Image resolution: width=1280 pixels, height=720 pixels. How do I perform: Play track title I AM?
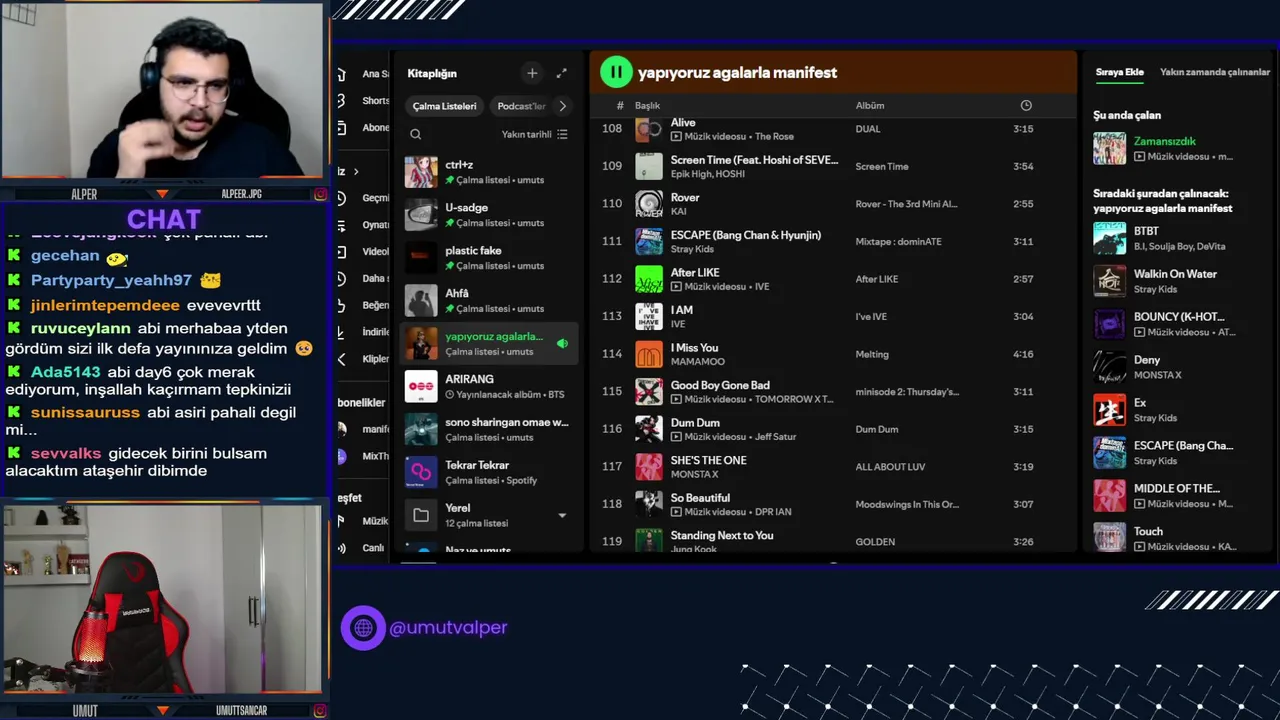coord(681,310)
